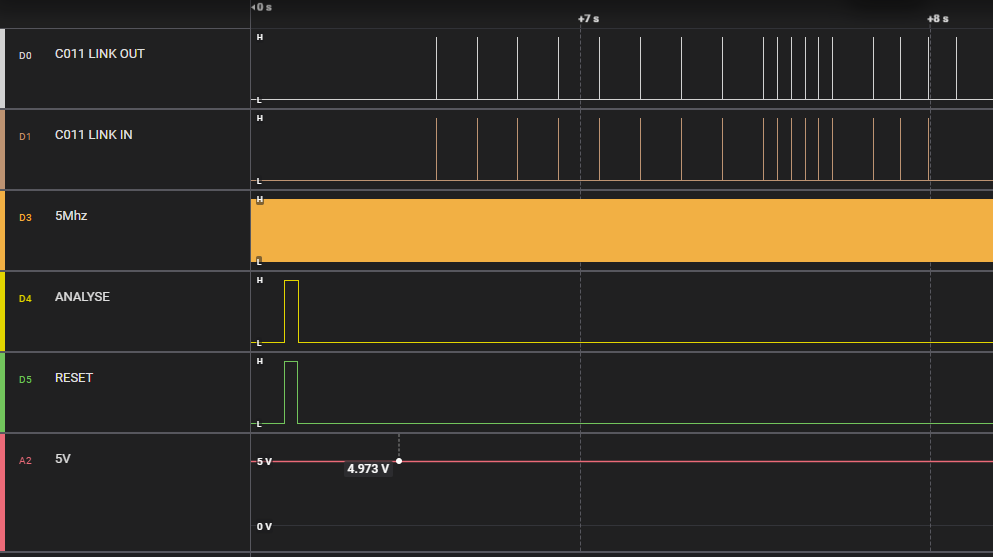Select the C011 LINK IN channel label
The image size is (993, 557).
click(93, 135)
